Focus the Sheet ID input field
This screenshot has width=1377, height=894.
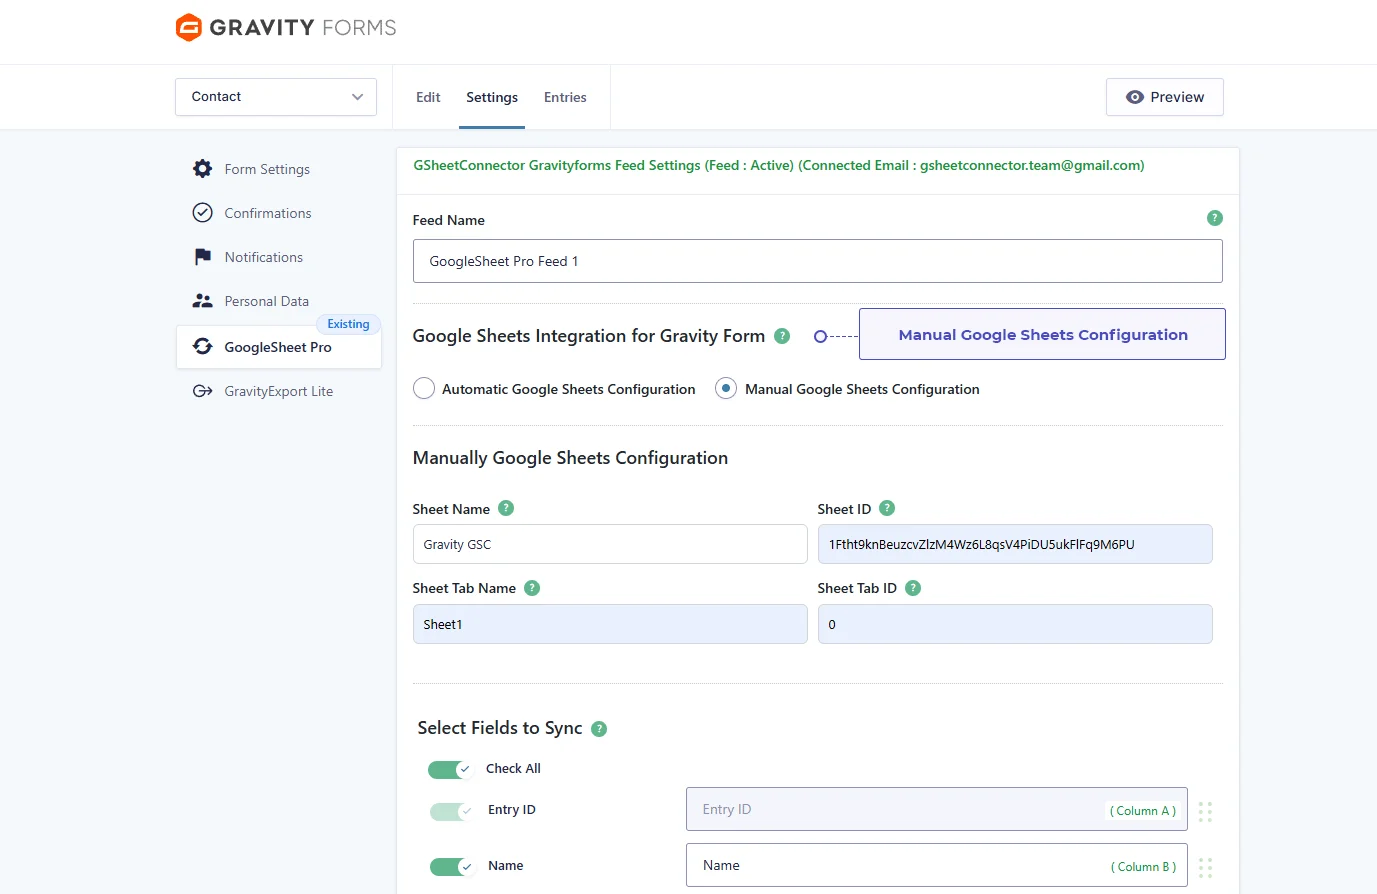coord(1015,544)
